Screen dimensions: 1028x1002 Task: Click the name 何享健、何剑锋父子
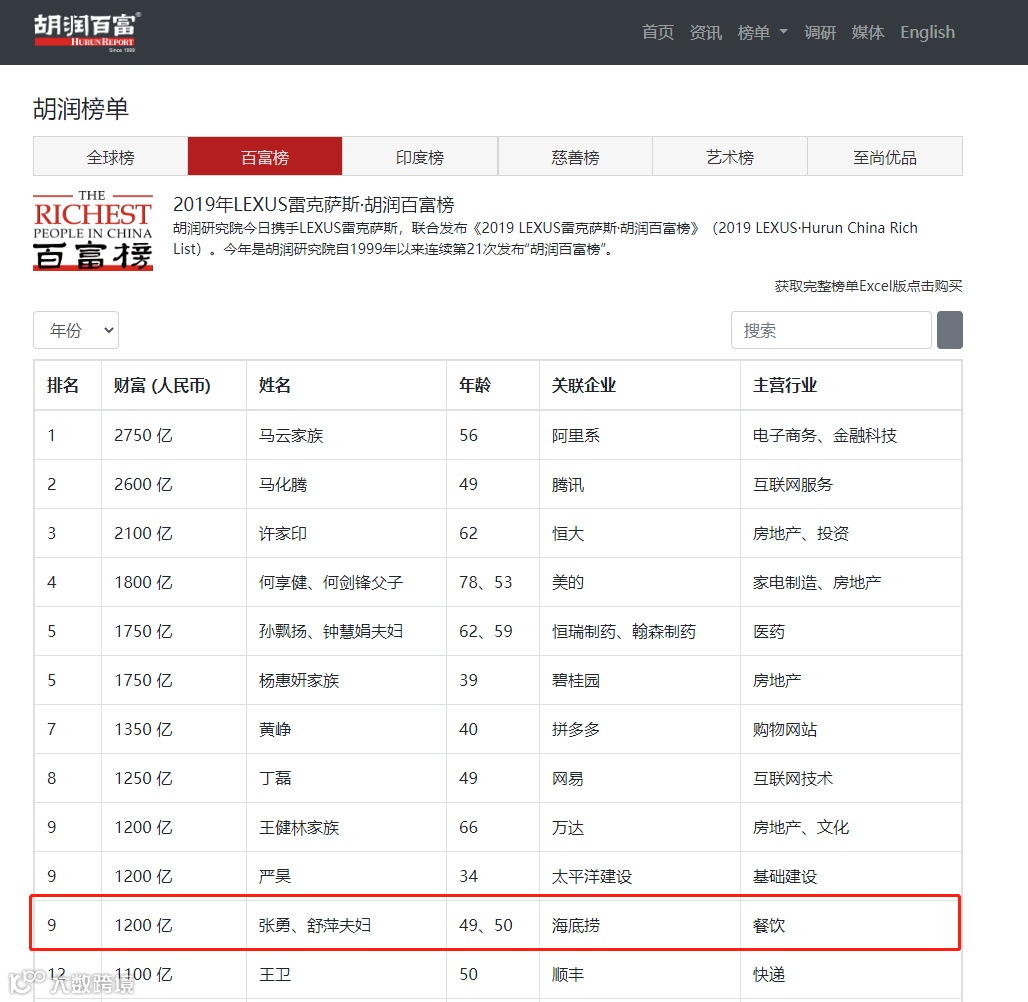(x=330, y=582)
